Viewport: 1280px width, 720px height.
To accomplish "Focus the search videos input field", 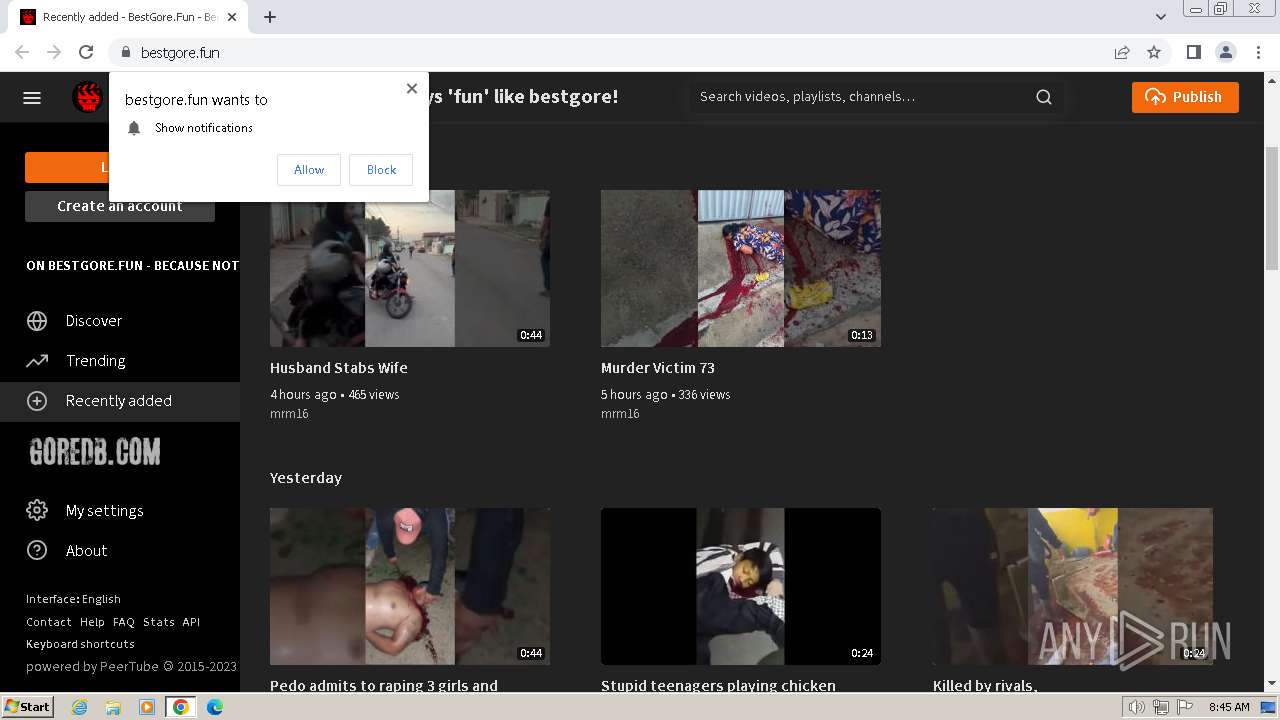I will point(862,97).
